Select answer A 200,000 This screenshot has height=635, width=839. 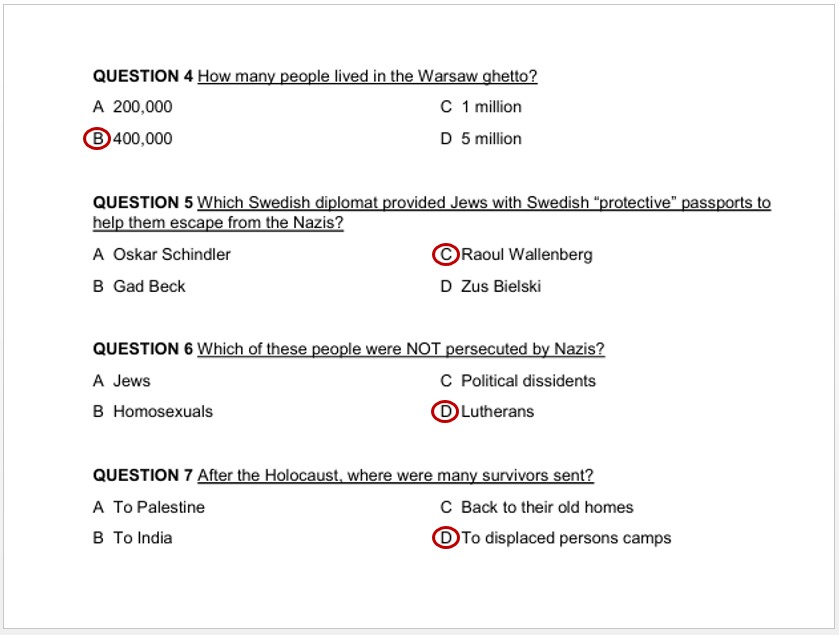click(x=133, y=107)
